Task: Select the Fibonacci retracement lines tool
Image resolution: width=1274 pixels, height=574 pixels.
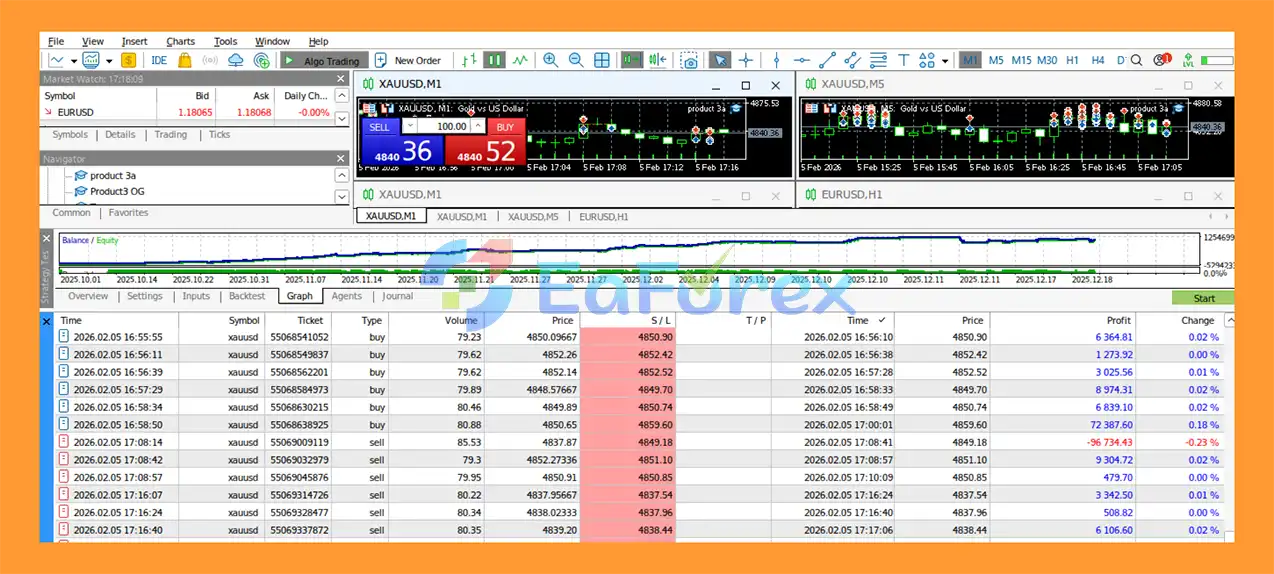Action: point(878,60)
